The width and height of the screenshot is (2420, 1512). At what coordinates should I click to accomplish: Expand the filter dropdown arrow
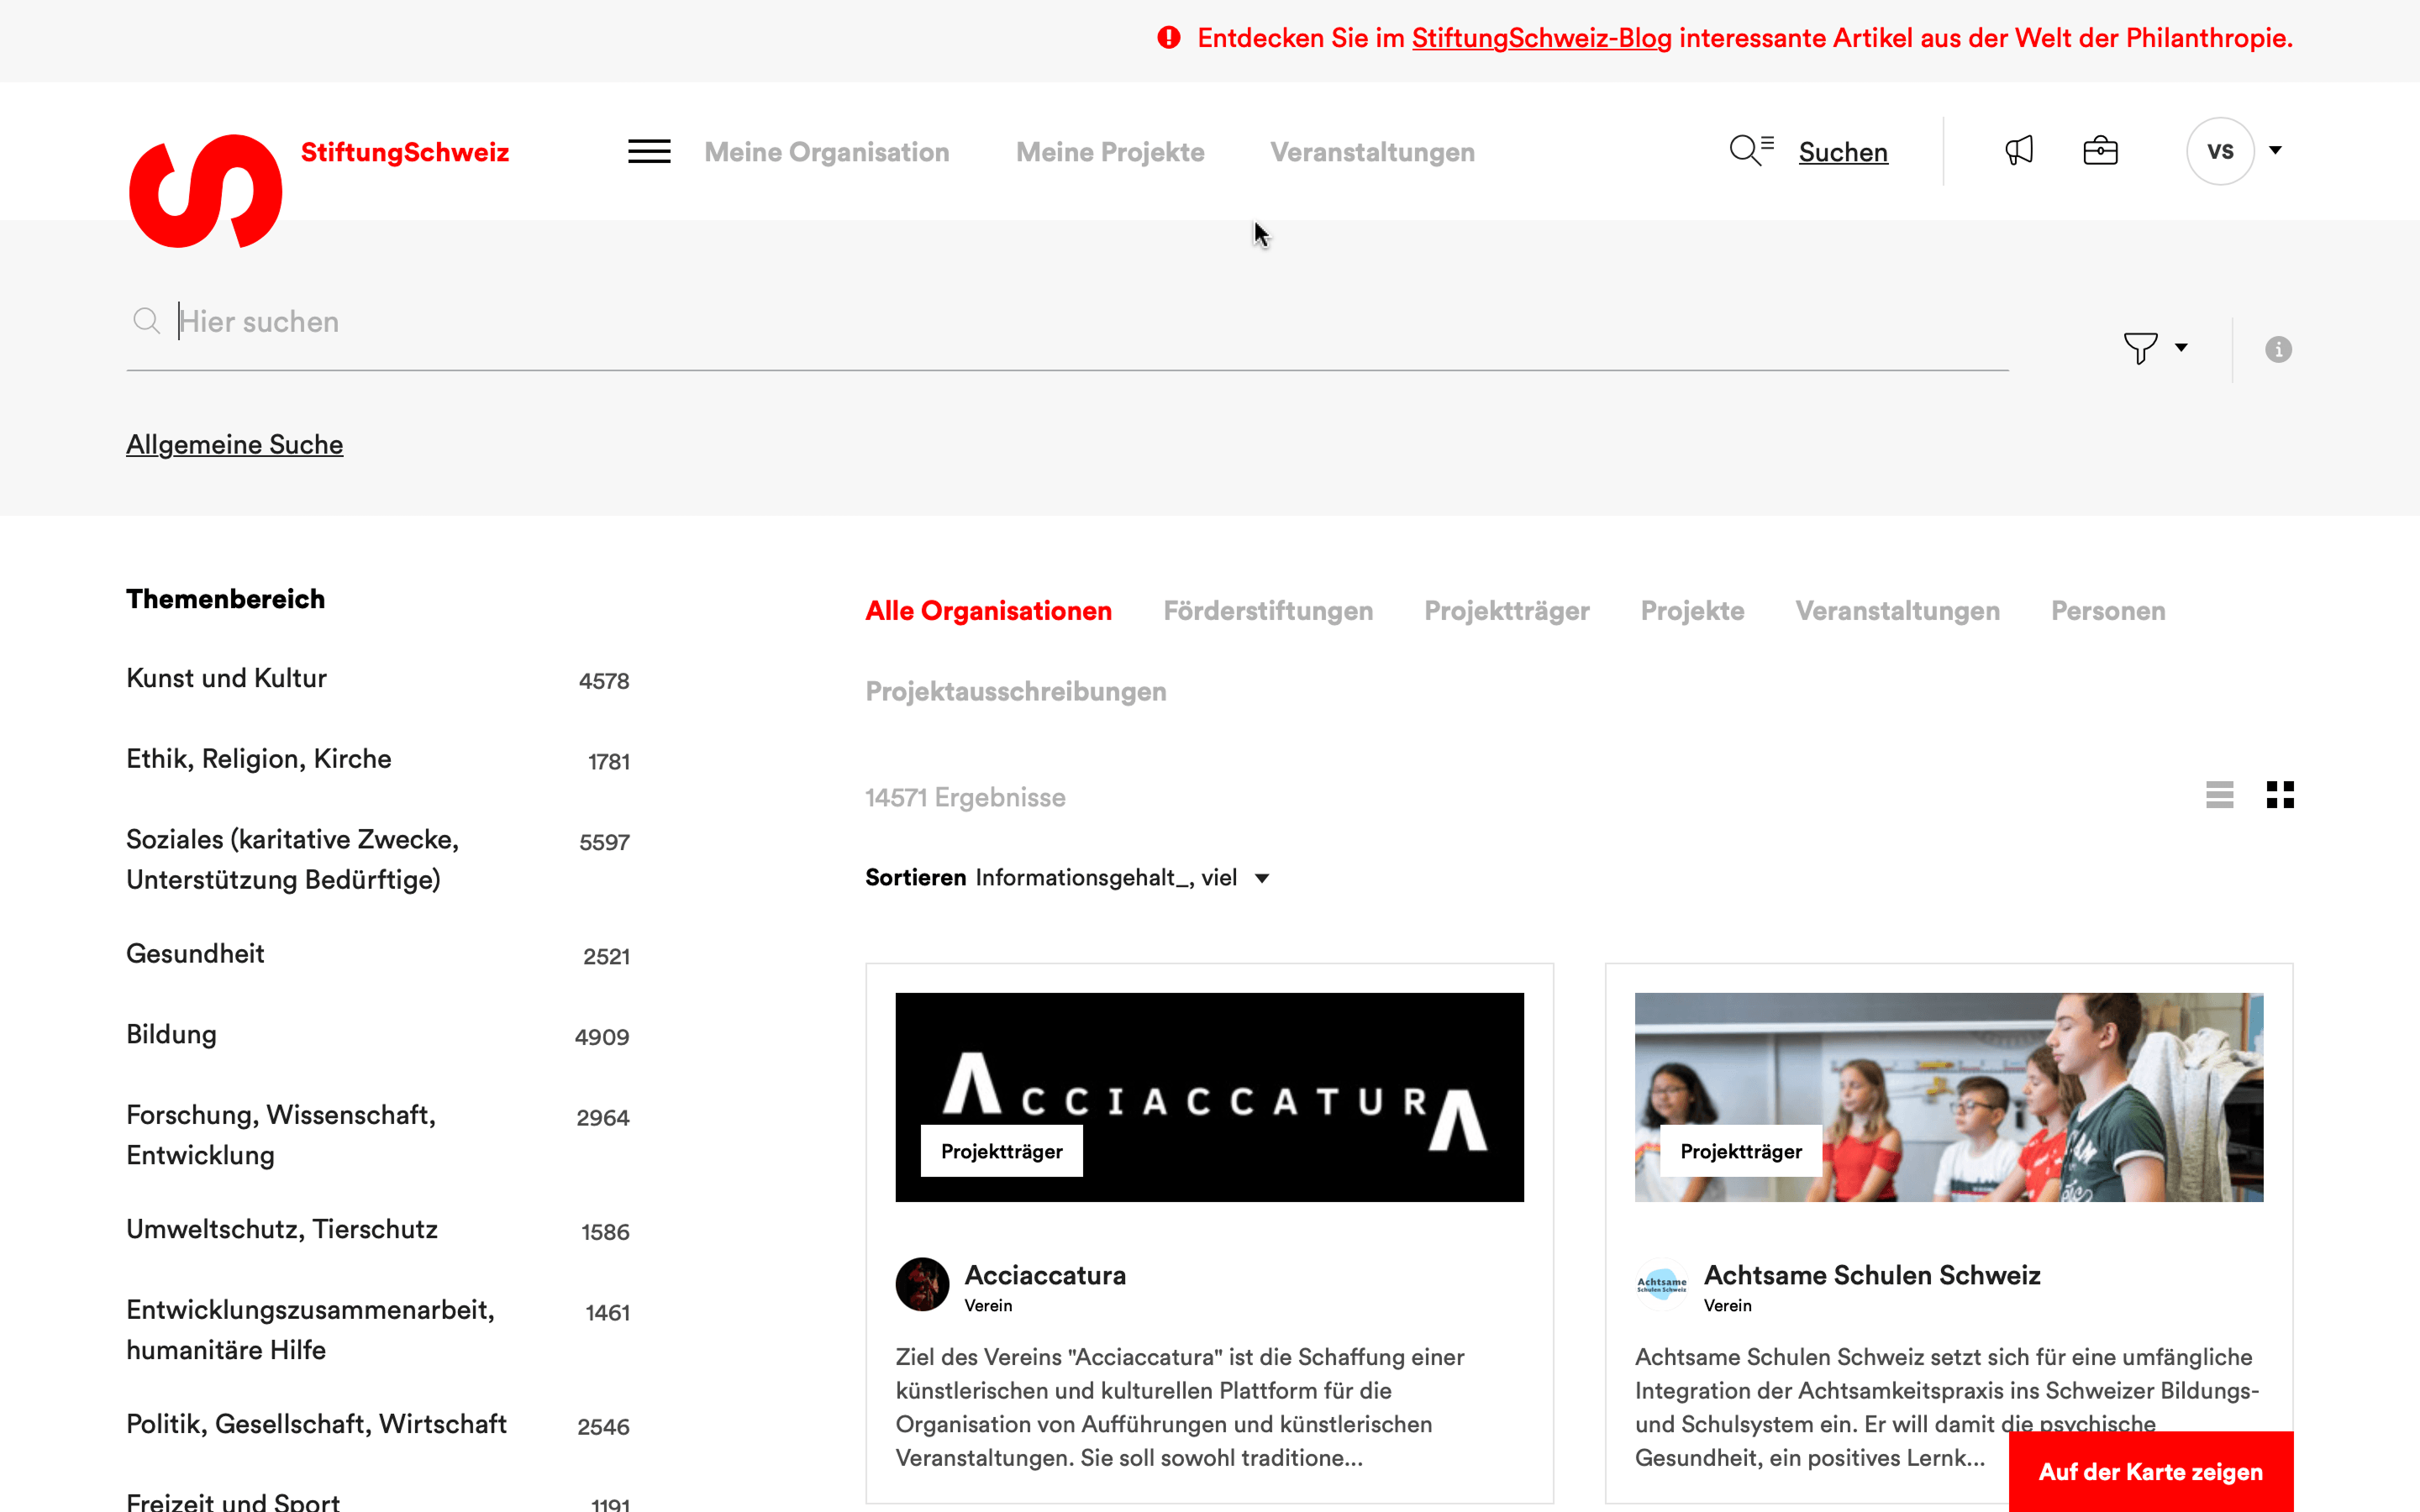[2182, 348]
